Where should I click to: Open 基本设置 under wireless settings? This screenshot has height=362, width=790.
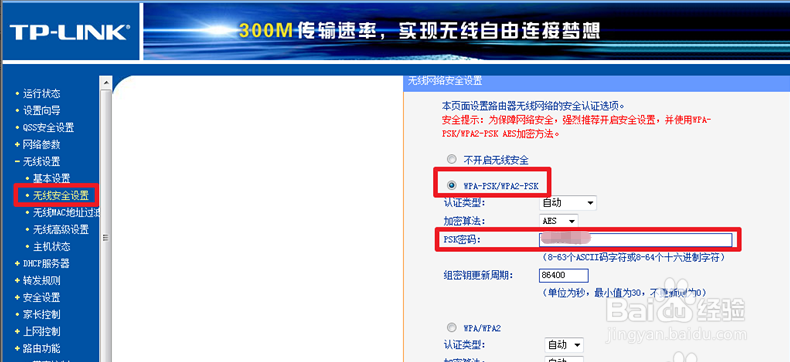point(51,179)
